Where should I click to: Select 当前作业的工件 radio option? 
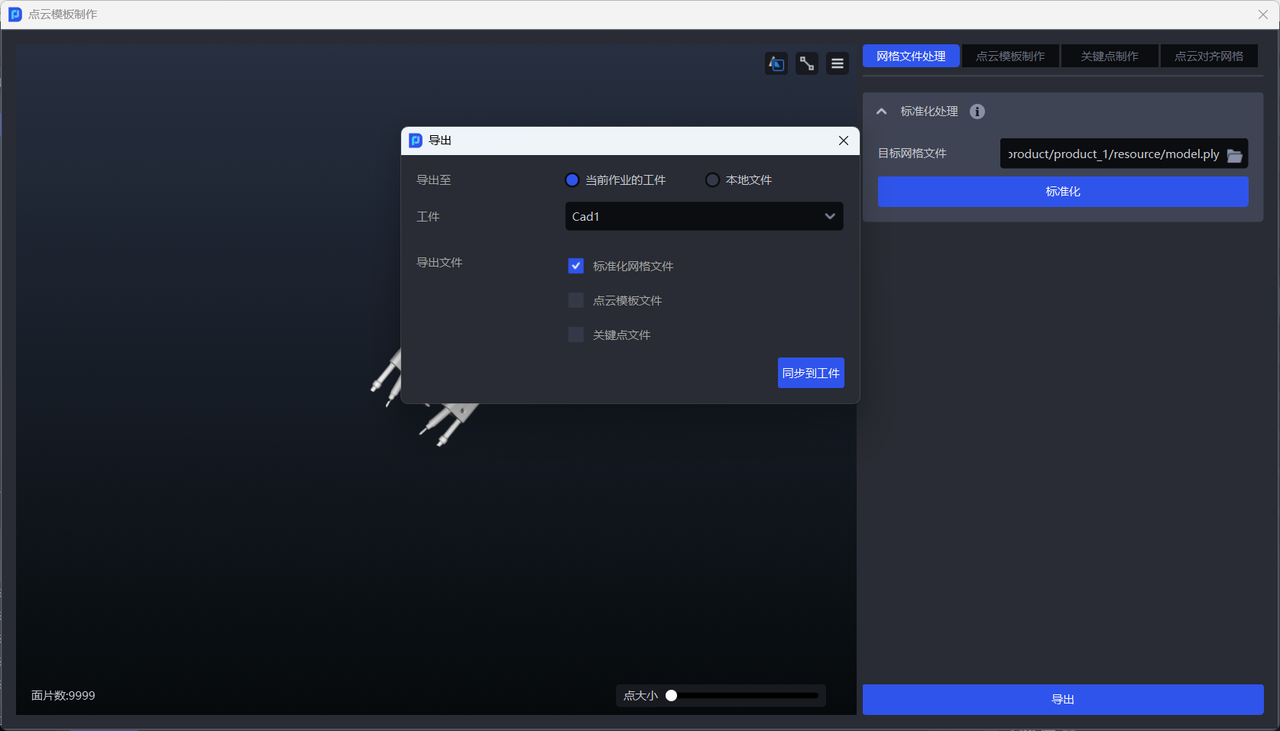[572, 180]
